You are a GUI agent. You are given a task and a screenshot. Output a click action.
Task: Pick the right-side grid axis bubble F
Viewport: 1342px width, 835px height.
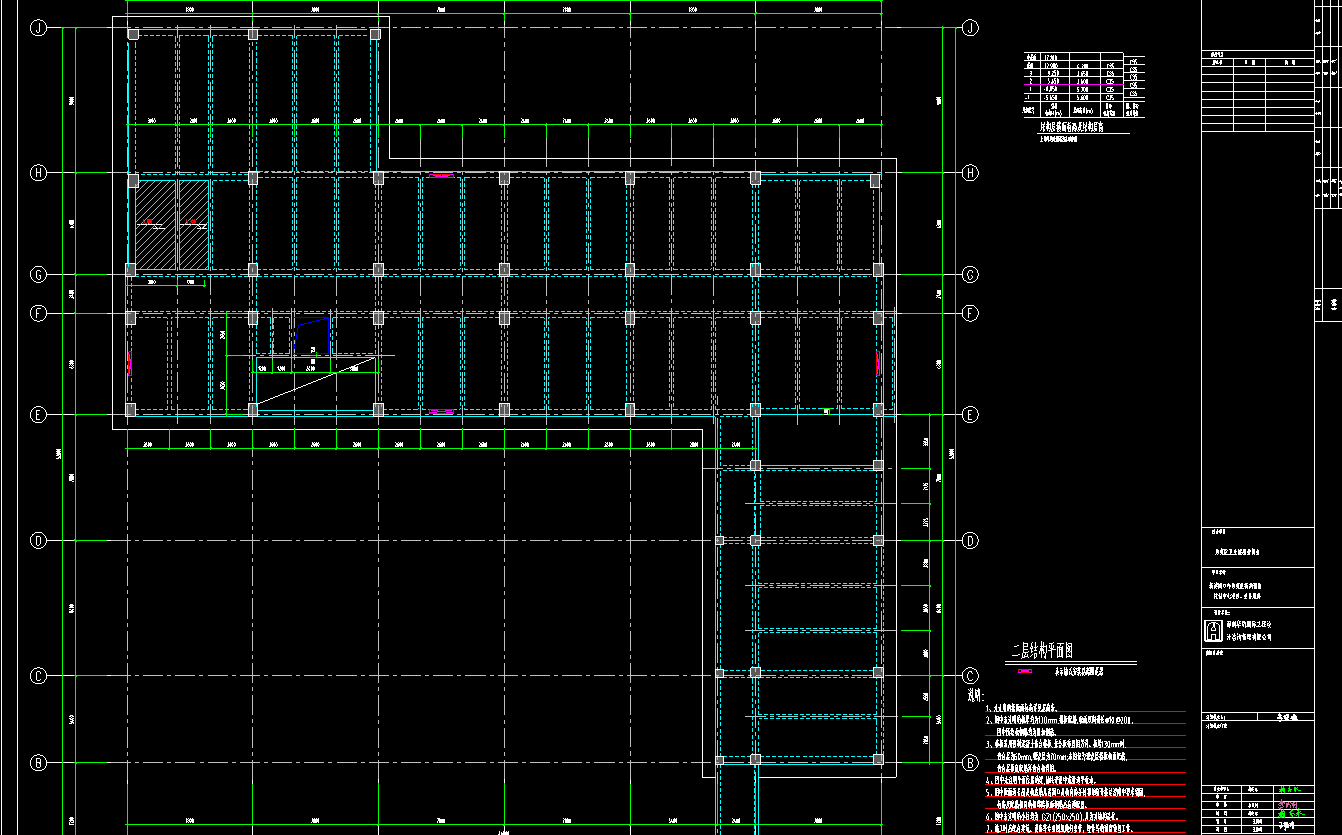(970, 314)
